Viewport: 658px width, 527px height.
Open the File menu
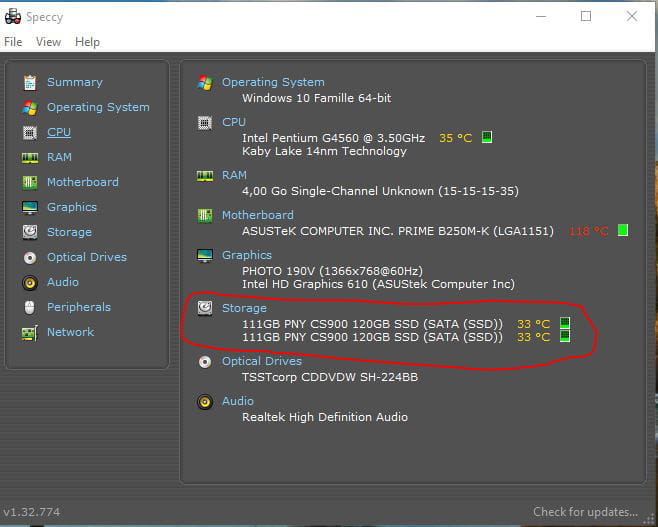13,42
